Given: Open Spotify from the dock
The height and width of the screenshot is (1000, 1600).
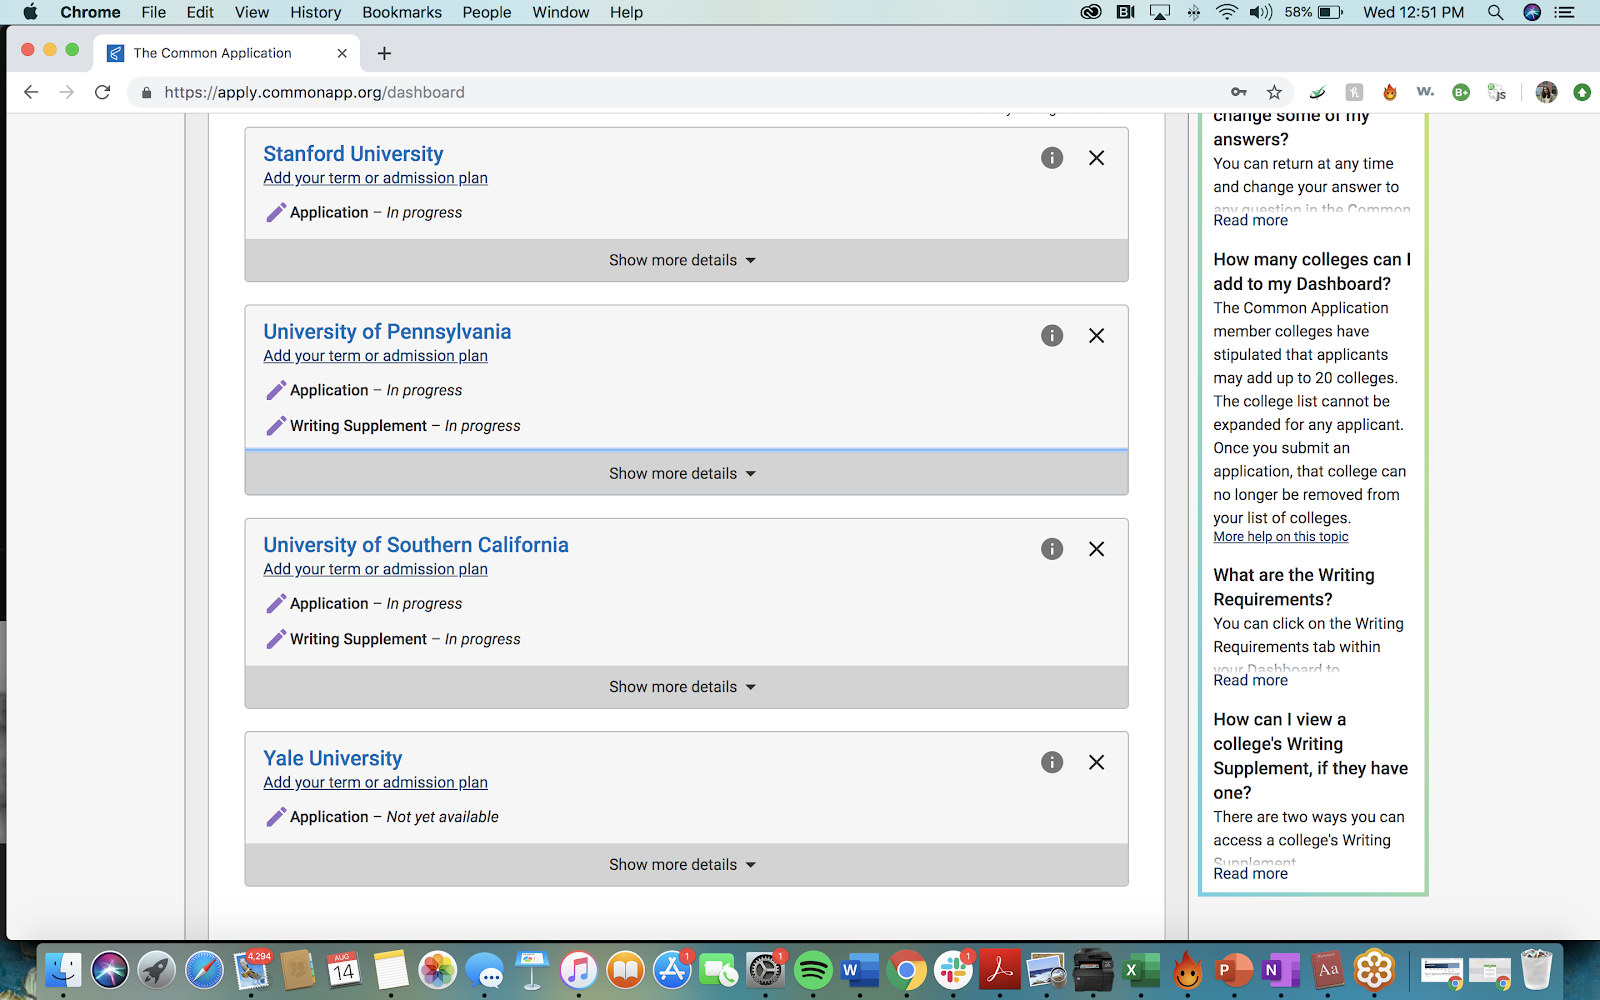Looking at the screenshot, I should pos(813,970).
